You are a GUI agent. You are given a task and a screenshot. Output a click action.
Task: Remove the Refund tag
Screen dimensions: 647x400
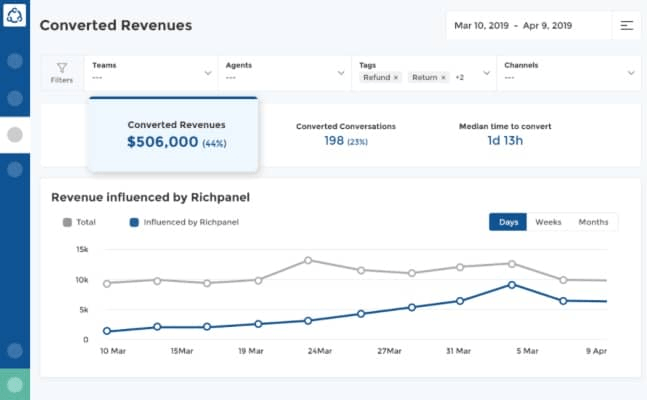tap(396, 78)
